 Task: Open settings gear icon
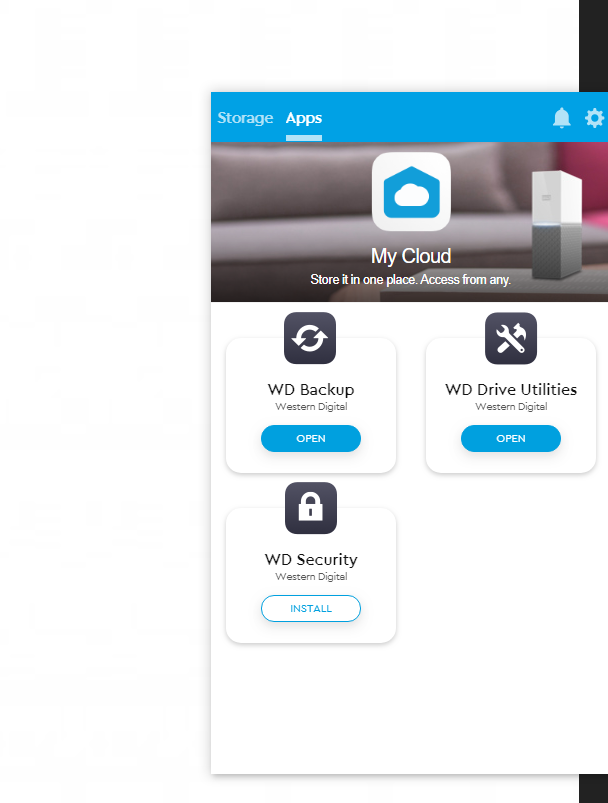[x=594, y=118]
